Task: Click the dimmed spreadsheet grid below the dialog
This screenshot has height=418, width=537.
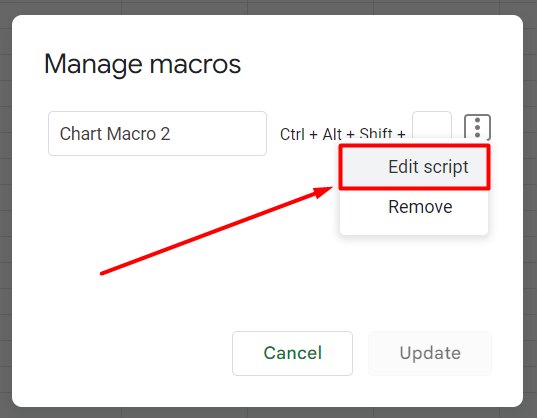Action: 268,413
